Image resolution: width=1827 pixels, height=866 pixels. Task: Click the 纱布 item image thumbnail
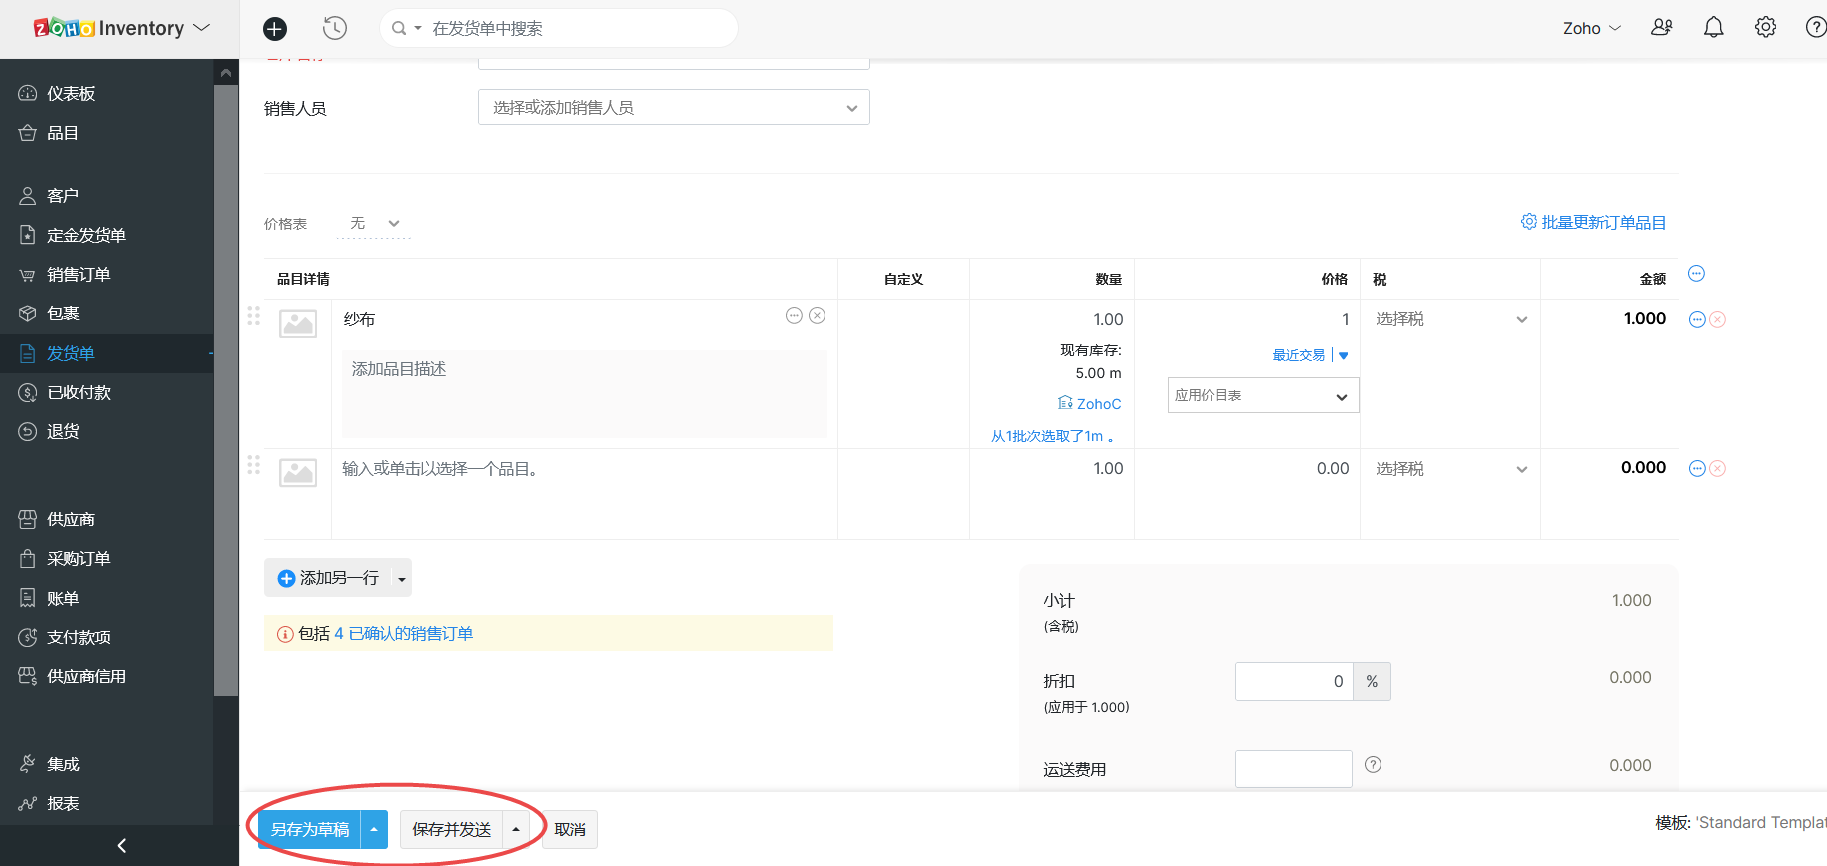[298, 324]
